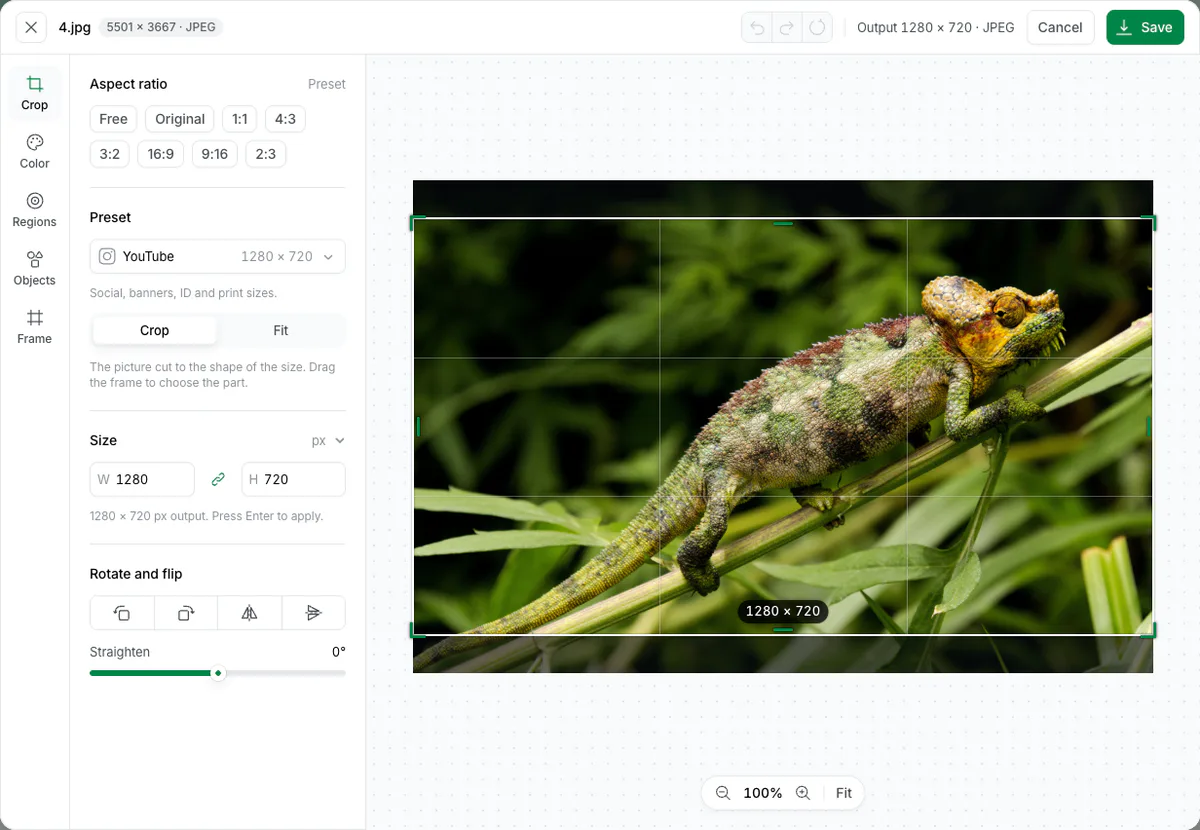The width and height of the screenshot is (1200, 830).
Task: Click the bottom-left crop corner handle
Action: pyautogui.click(x=417, y=630)
